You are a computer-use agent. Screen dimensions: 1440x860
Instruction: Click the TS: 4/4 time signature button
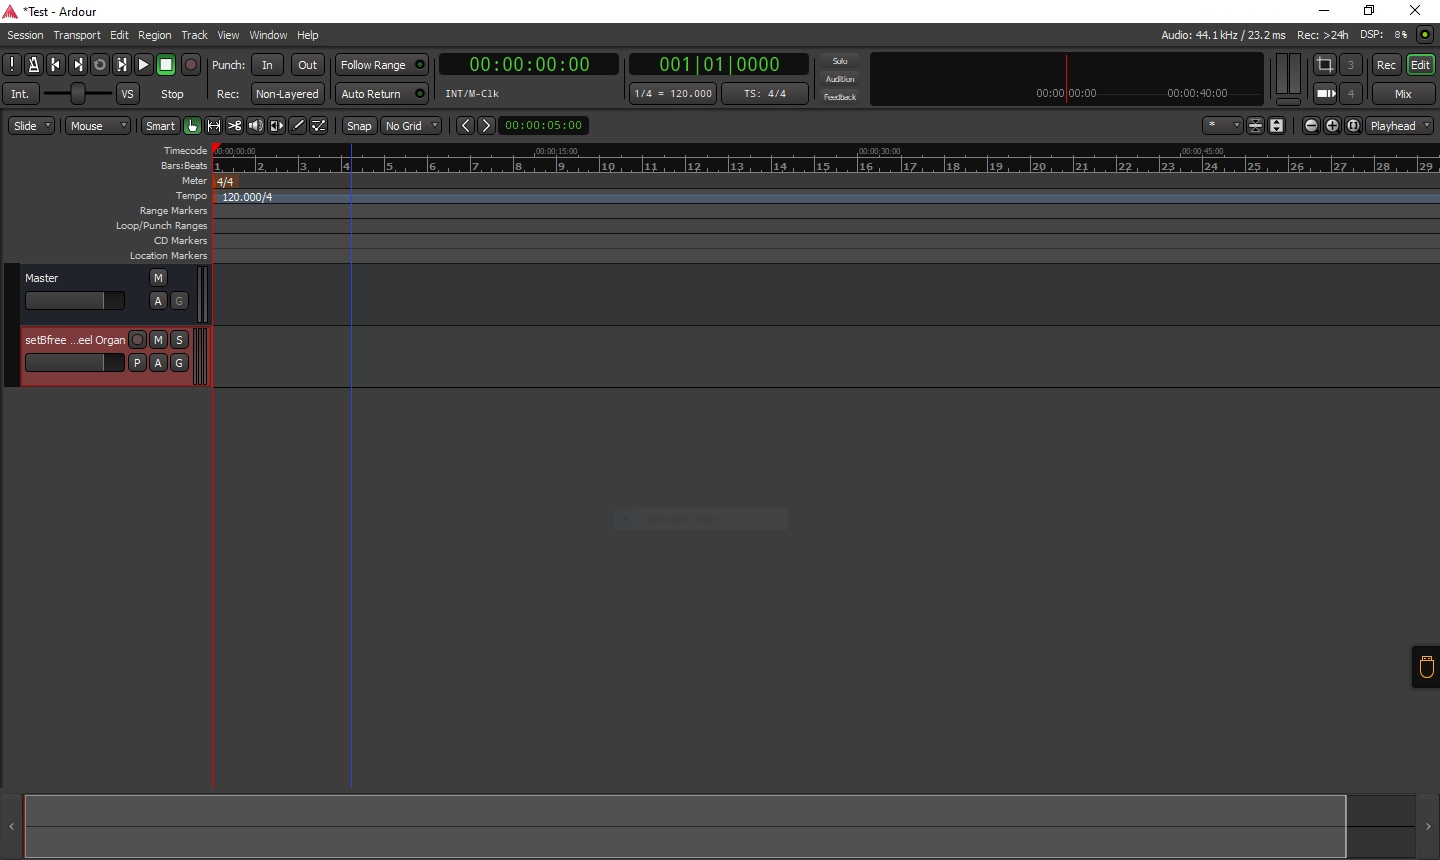click(x=765, y=94)
